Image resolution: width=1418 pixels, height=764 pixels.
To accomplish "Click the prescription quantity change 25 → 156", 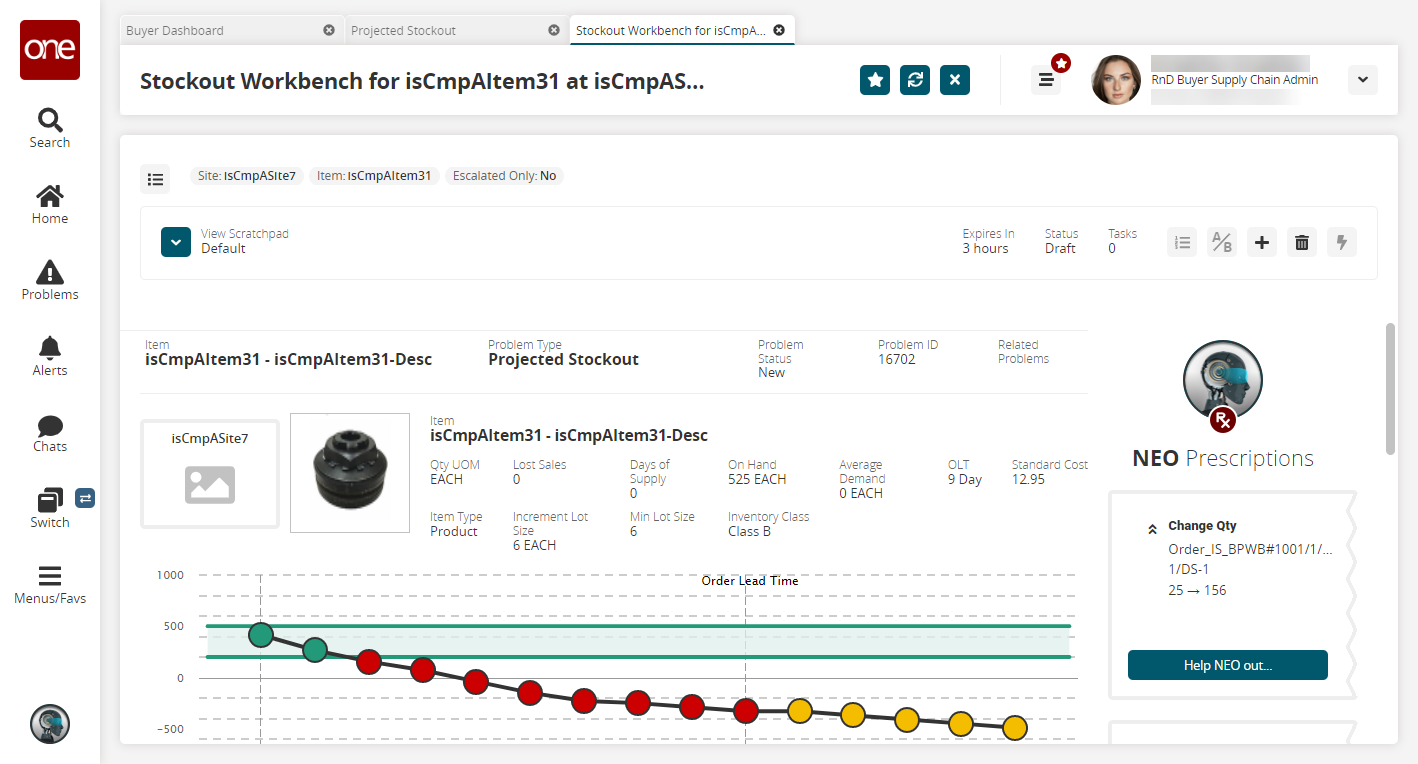I will tap(1197, 590).
